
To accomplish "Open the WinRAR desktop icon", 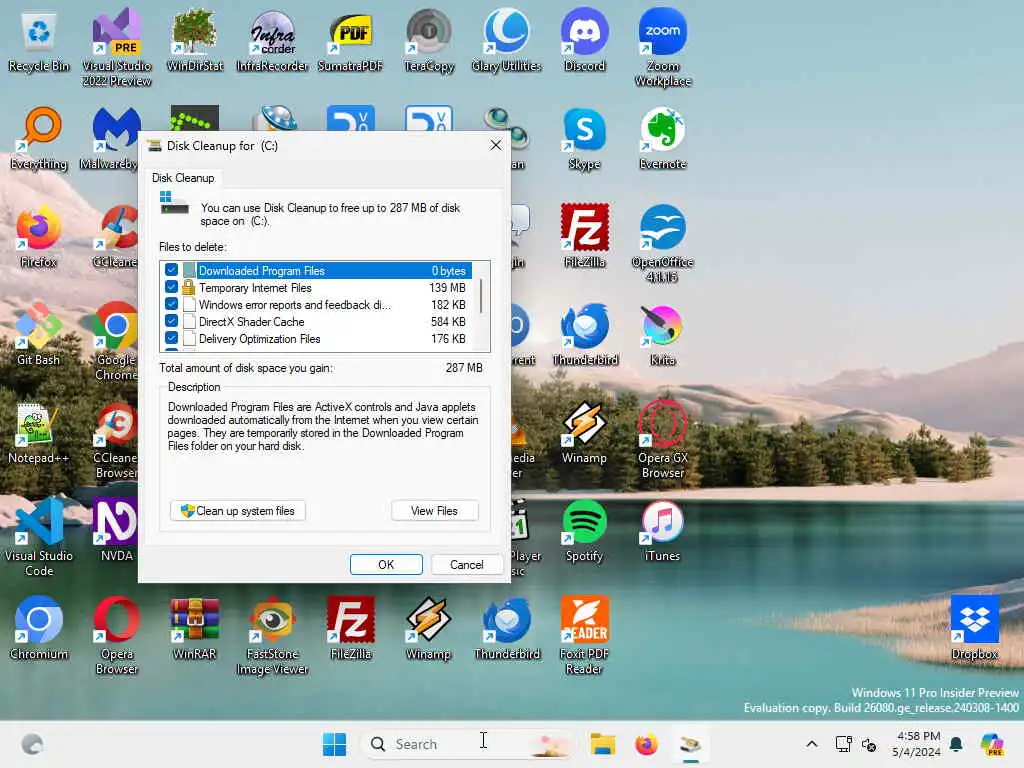I will (195, 628).
